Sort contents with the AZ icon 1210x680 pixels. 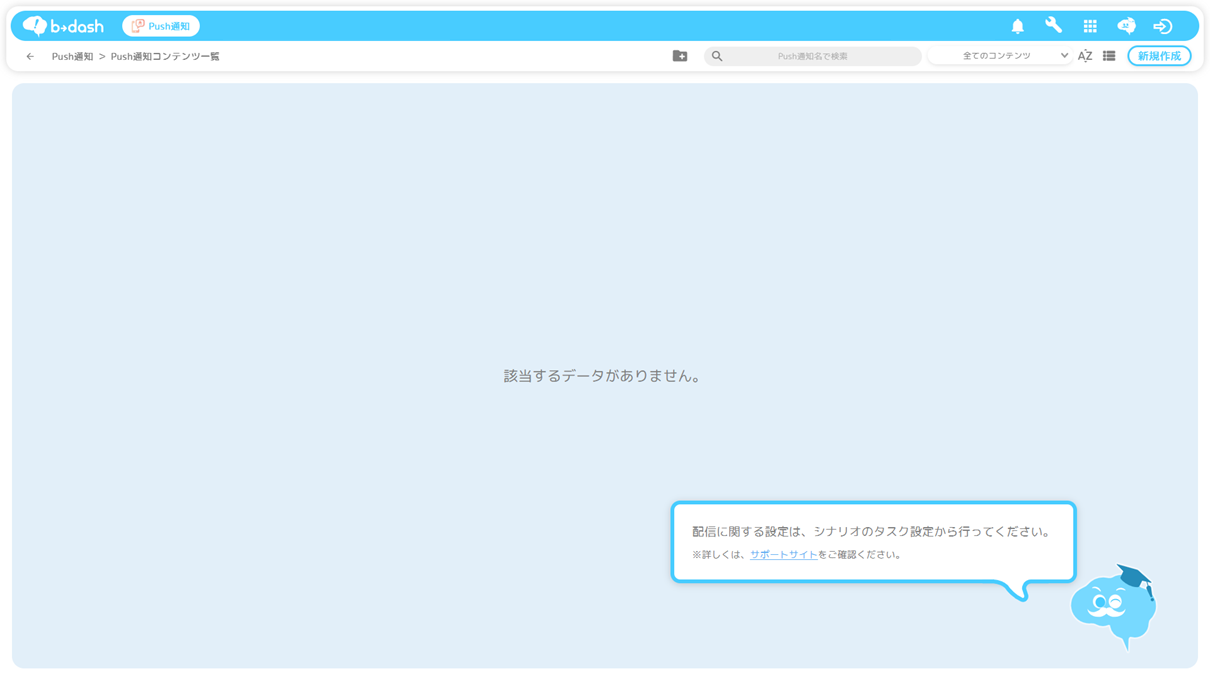(x=1085, y=56)
